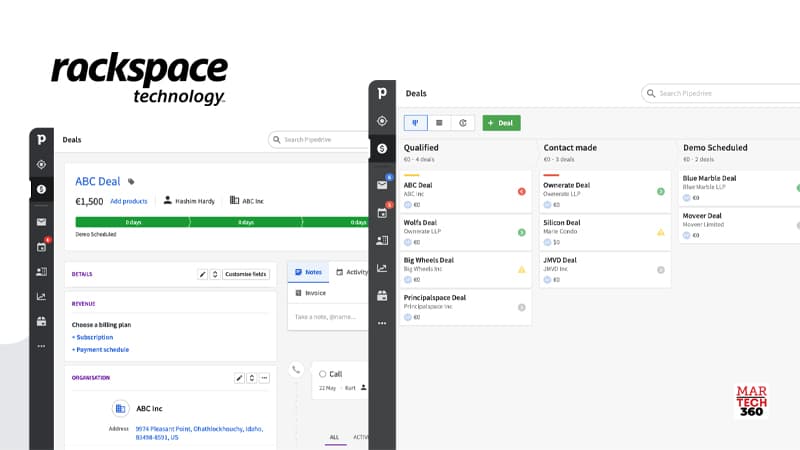The width and height of the screenshot is (800, 450).
Task: Open Leads target icon in left window sidebar
Action: 41,165
